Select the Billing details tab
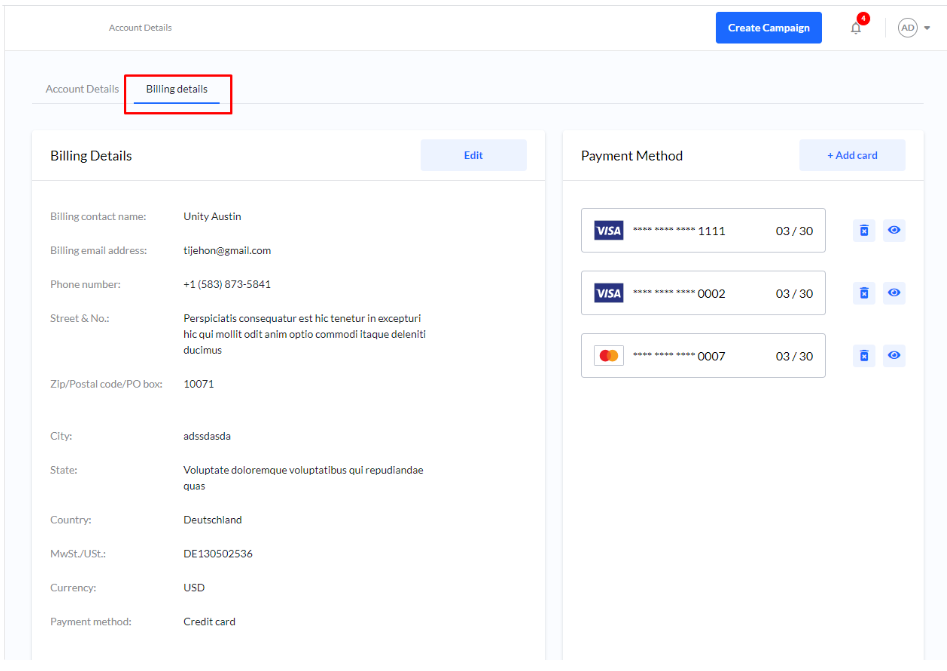Viewport: 947px width, 671px height. 177,89
